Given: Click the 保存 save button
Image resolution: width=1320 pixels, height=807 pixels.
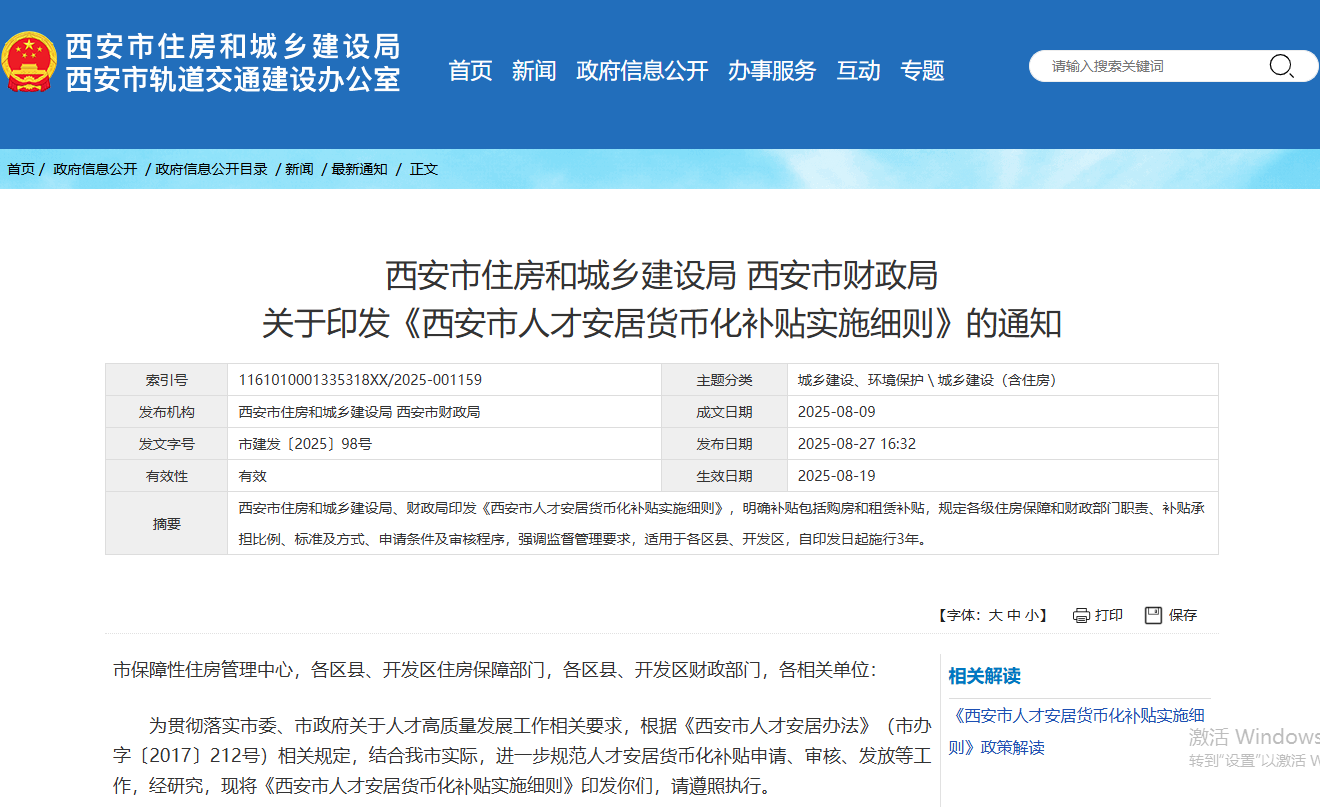Looking at the screenshot, I should pos(1182,615).
